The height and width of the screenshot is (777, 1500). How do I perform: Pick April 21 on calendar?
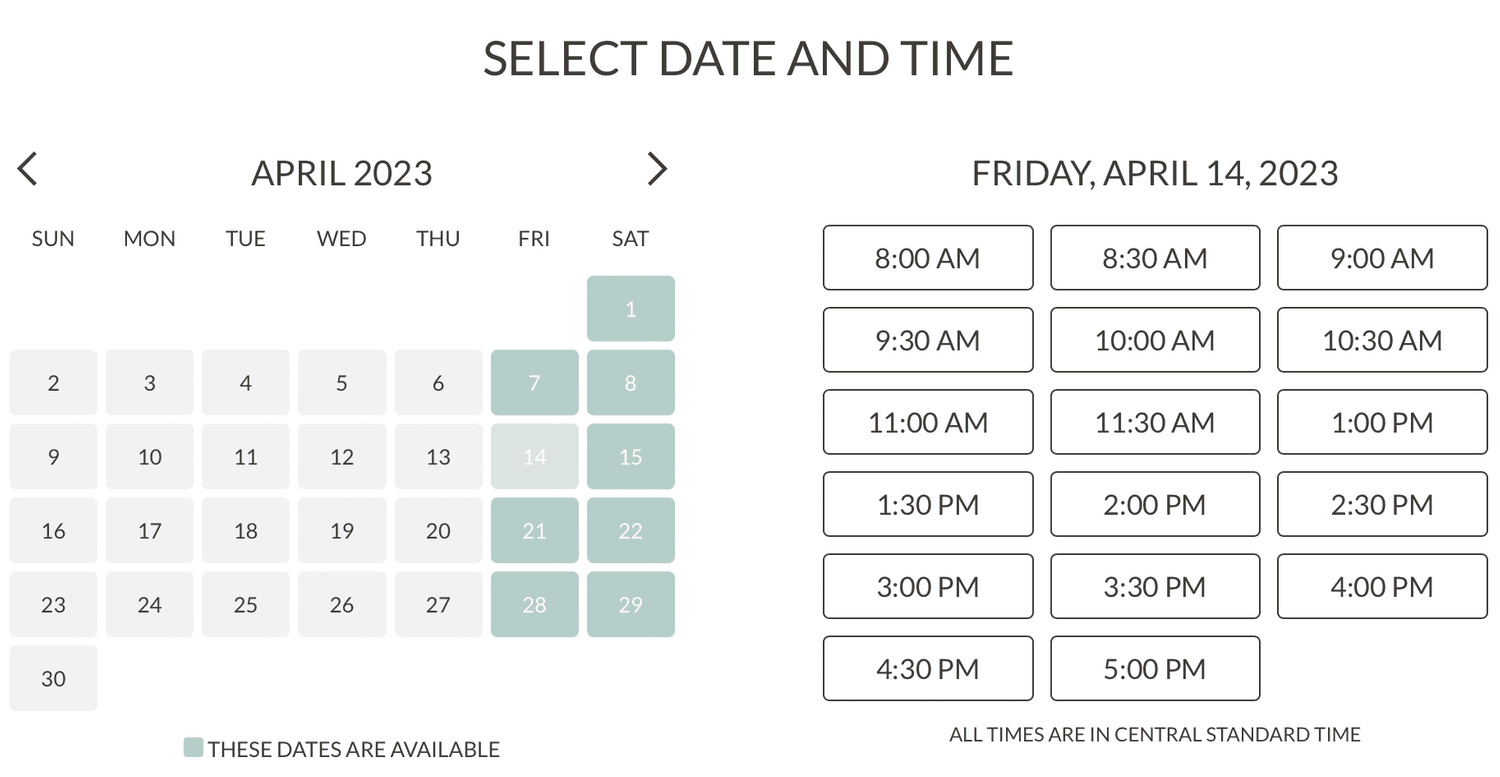tap(534, 531)
